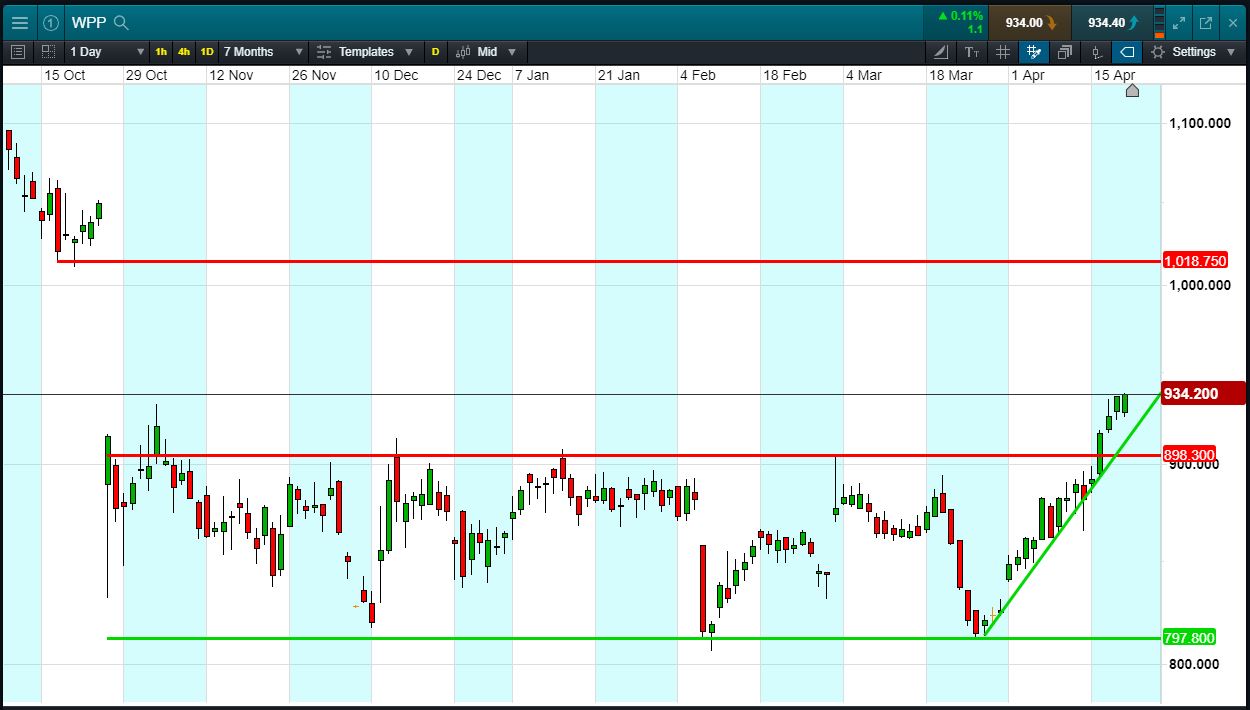This screenshot has width=1250, height=710.
Task: Click the yellow D default template button
Action: coord(435,52)
